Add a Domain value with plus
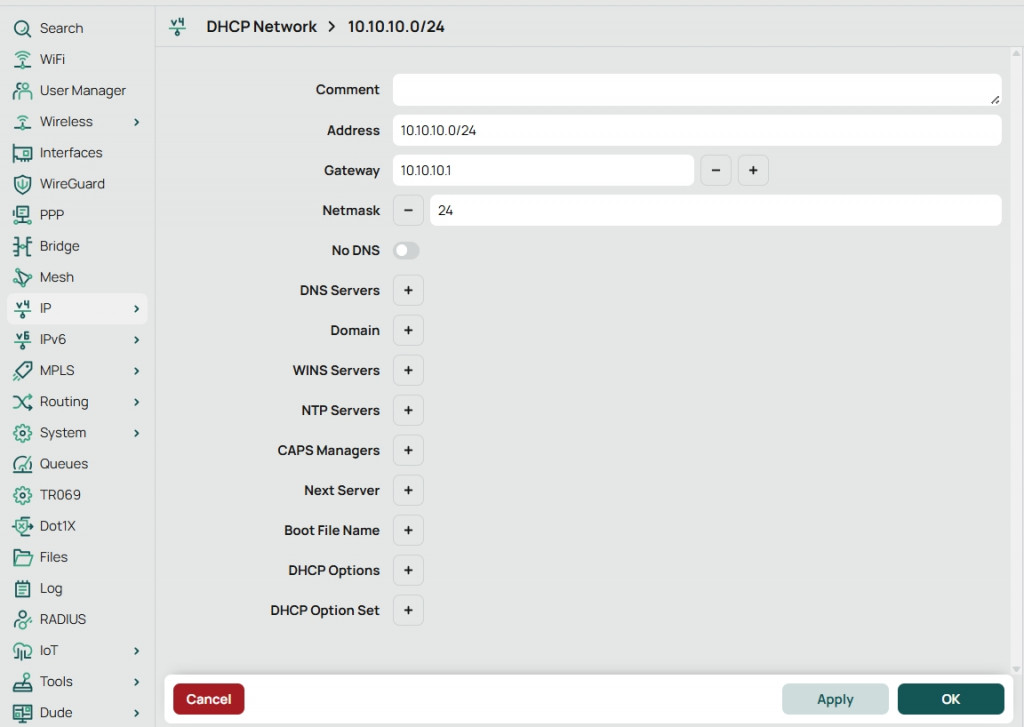This screenshot has height=727, width=1024. [408, 331]
